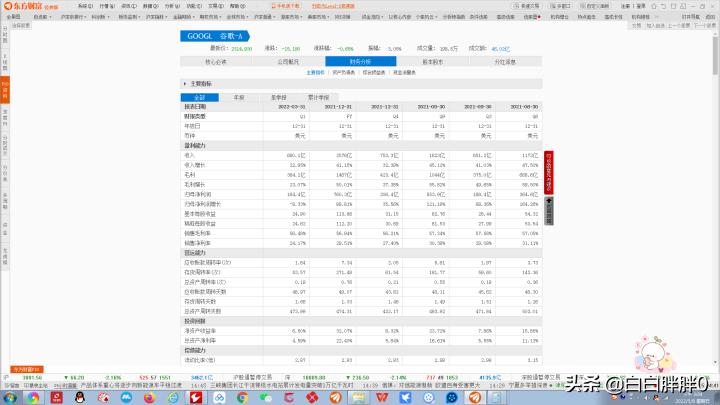Open the 个股风云 dropdown in toolbar
This screenshot has height=405, width=720.
coord(426,17)
